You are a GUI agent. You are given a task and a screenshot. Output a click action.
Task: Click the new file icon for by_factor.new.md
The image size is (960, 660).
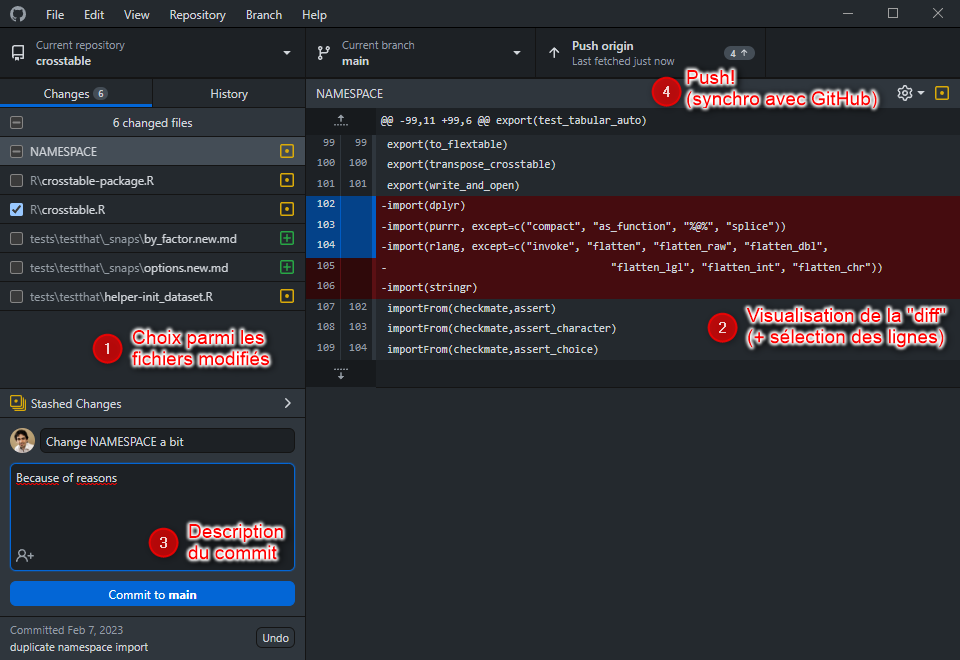(x=287, y=239)
